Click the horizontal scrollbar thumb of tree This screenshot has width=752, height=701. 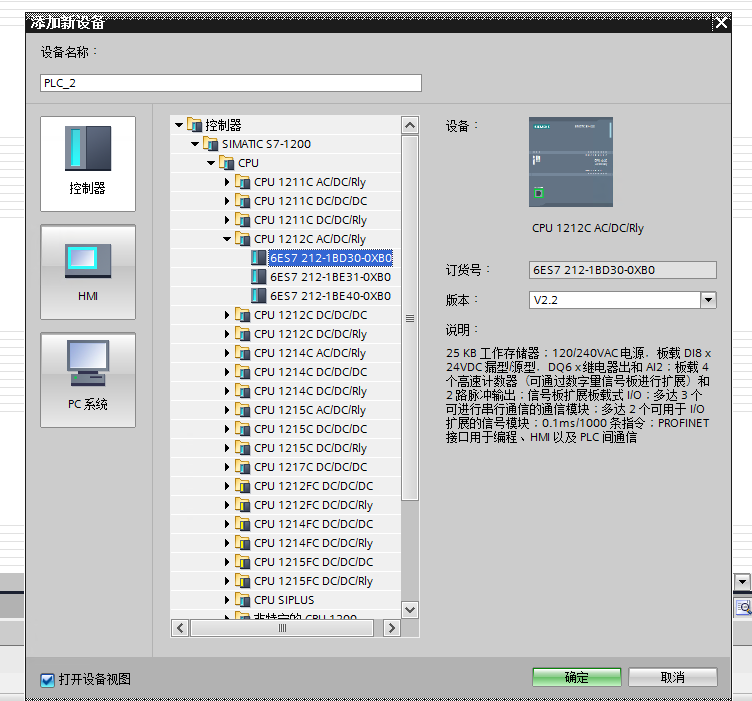282,628
